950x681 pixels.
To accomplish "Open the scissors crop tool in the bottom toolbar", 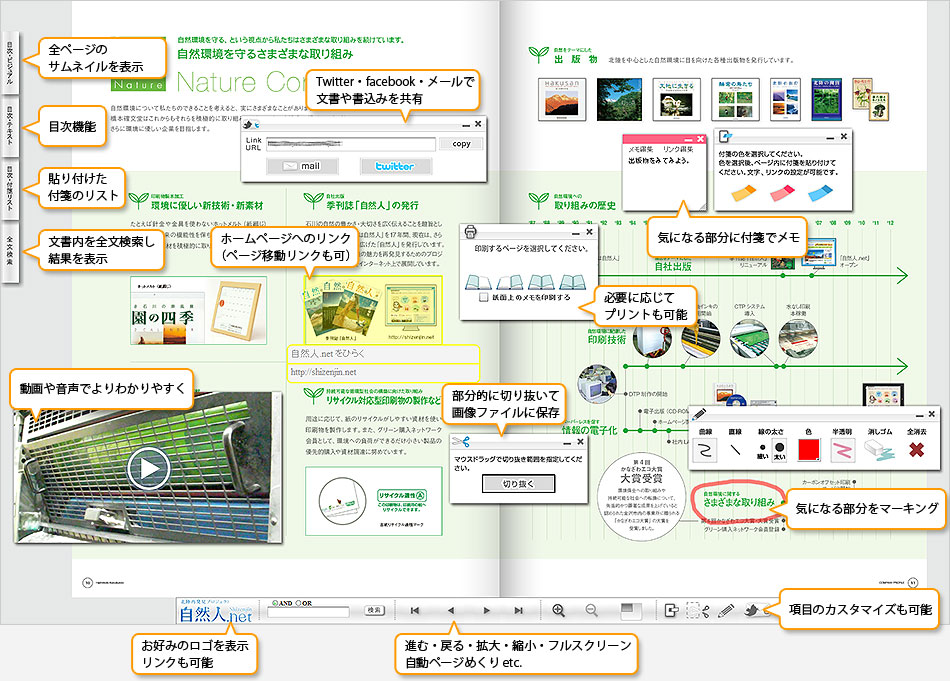I will pos(698,611).
